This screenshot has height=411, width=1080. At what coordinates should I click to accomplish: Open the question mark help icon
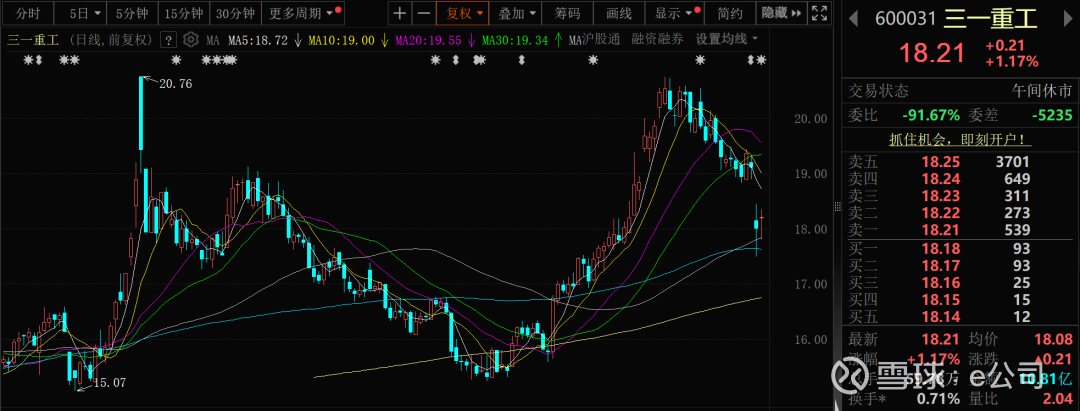(x=167, y=40)
